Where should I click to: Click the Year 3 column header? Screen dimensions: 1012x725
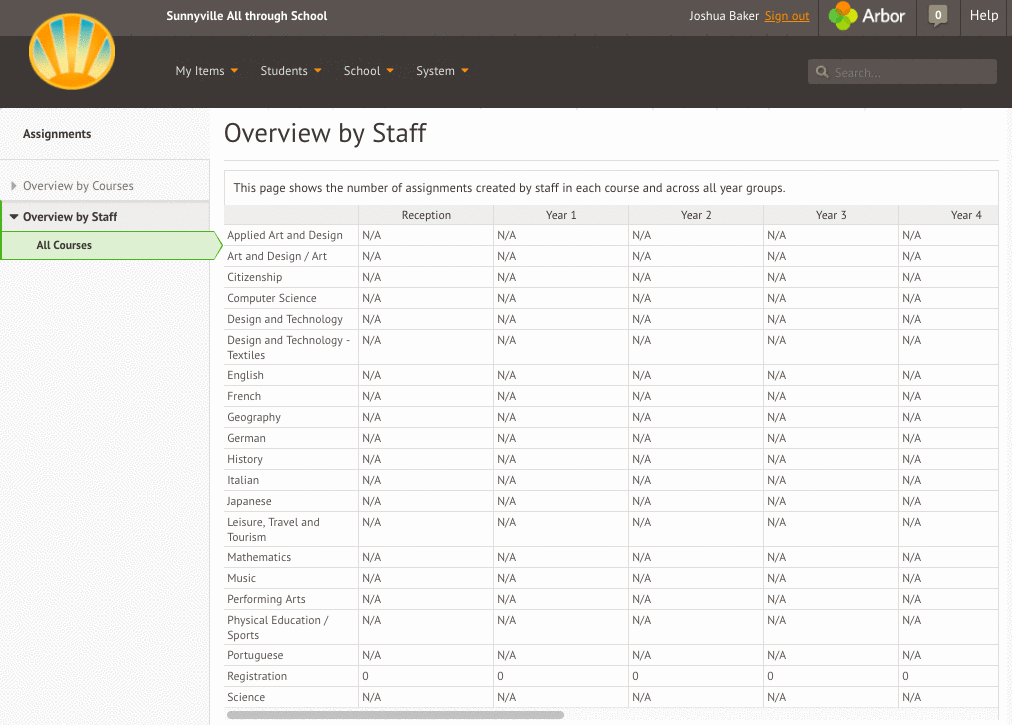(x=831, y=215)
